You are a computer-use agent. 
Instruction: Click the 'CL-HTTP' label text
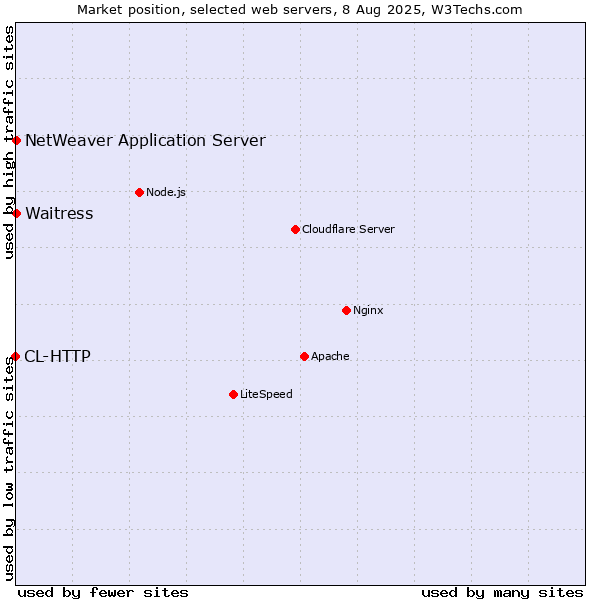[x=57, y=357]
